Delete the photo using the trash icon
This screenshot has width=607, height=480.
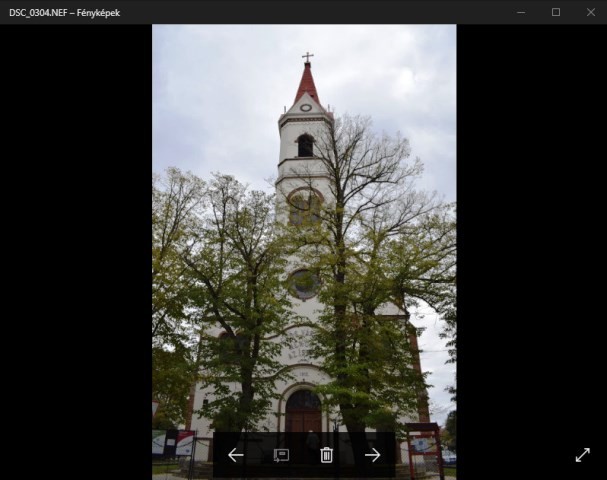326,455
